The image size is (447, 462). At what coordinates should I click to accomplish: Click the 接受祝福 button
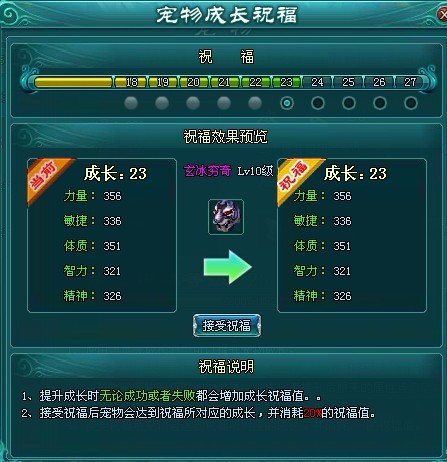[x=227, y=325]
